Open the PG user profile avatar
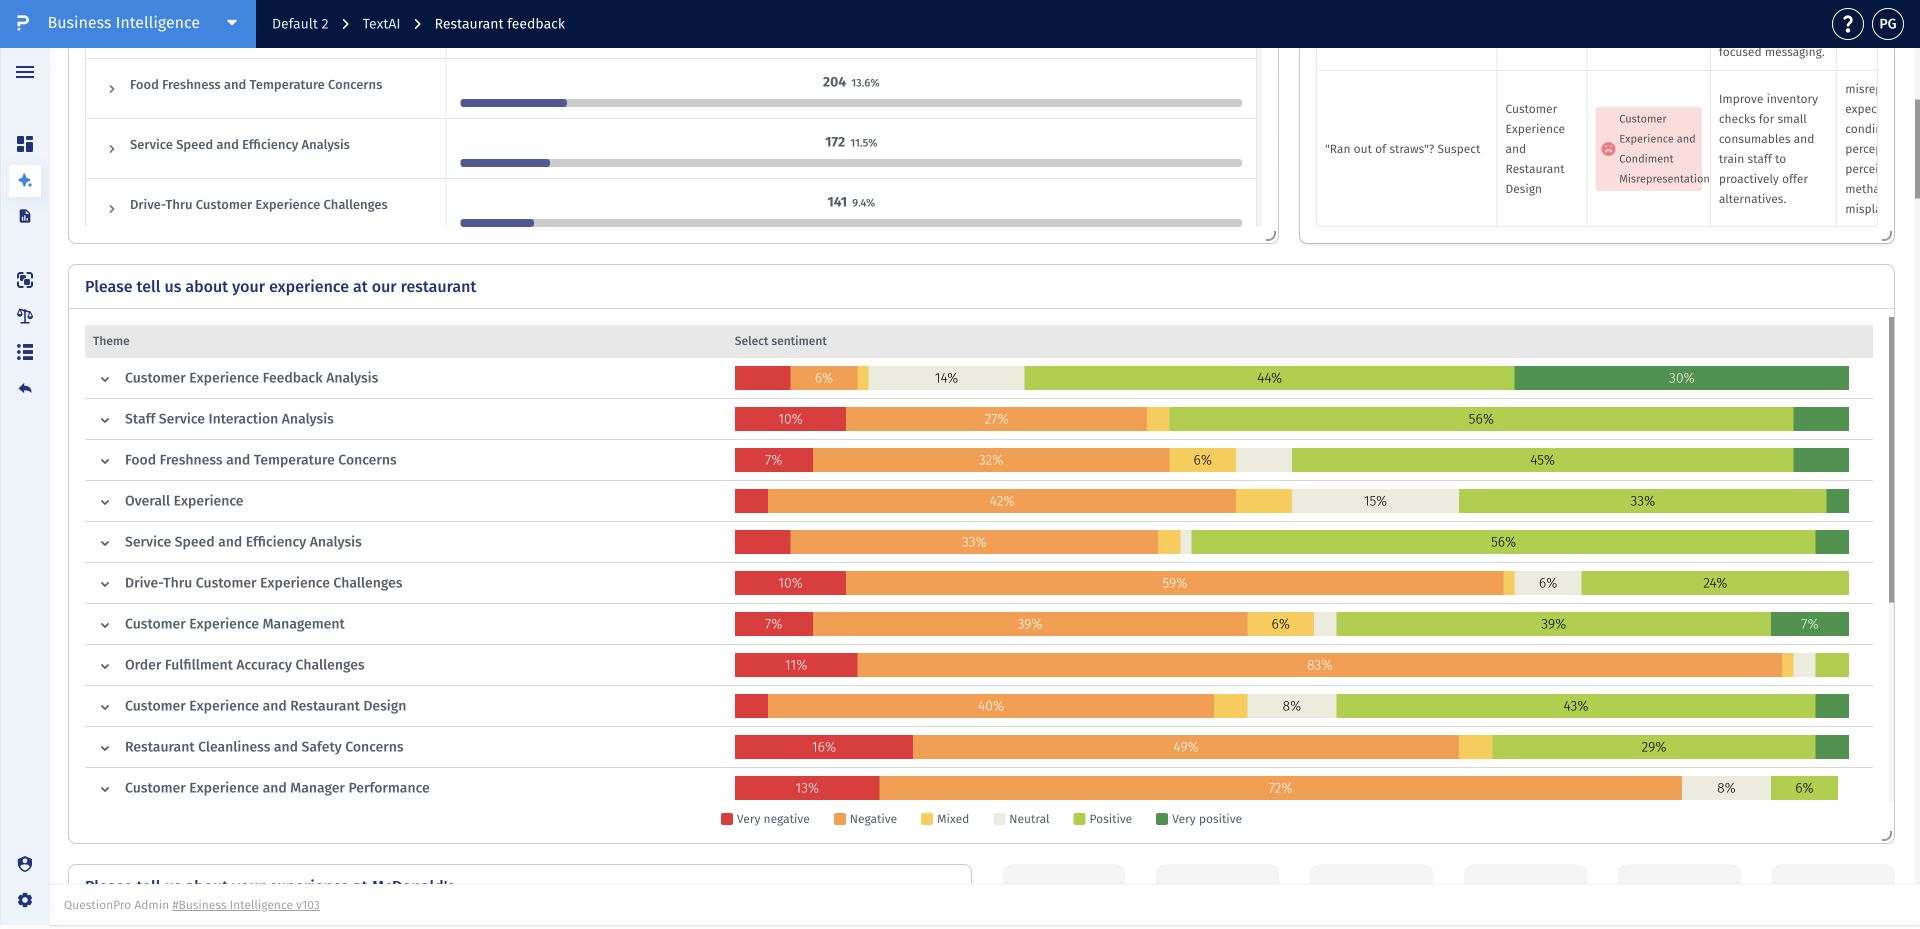 point(1887,24)
